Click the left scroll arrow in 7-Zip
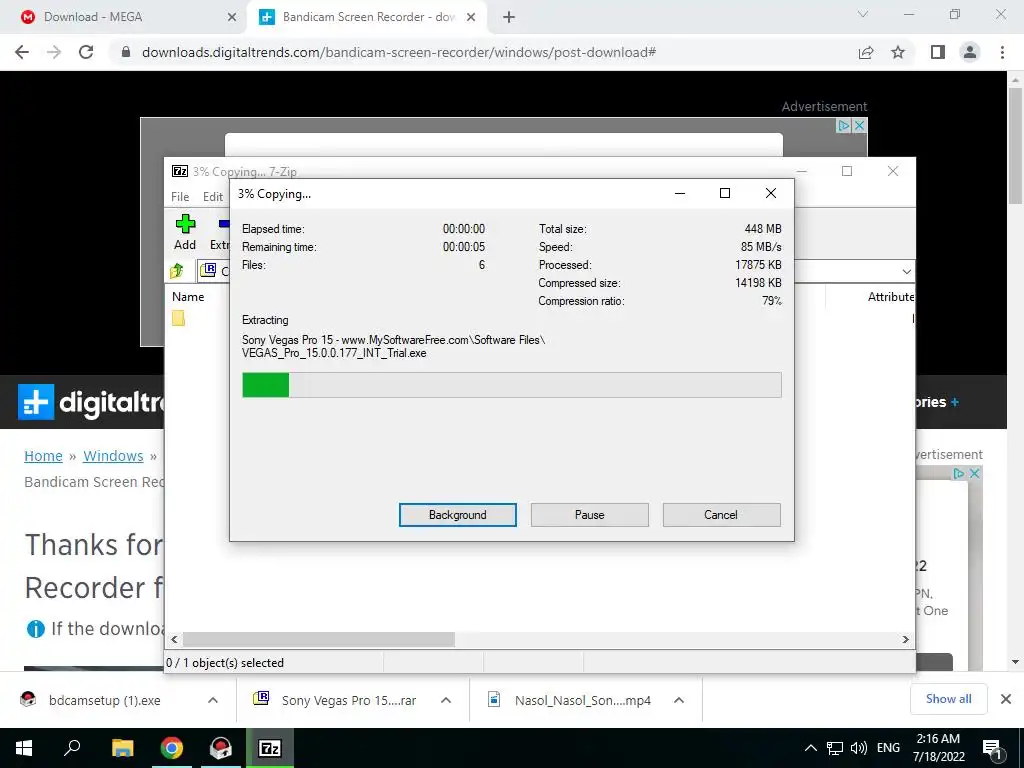Image resolution: width=1024 pixels, height=768 pixels. tap(174, 639)
